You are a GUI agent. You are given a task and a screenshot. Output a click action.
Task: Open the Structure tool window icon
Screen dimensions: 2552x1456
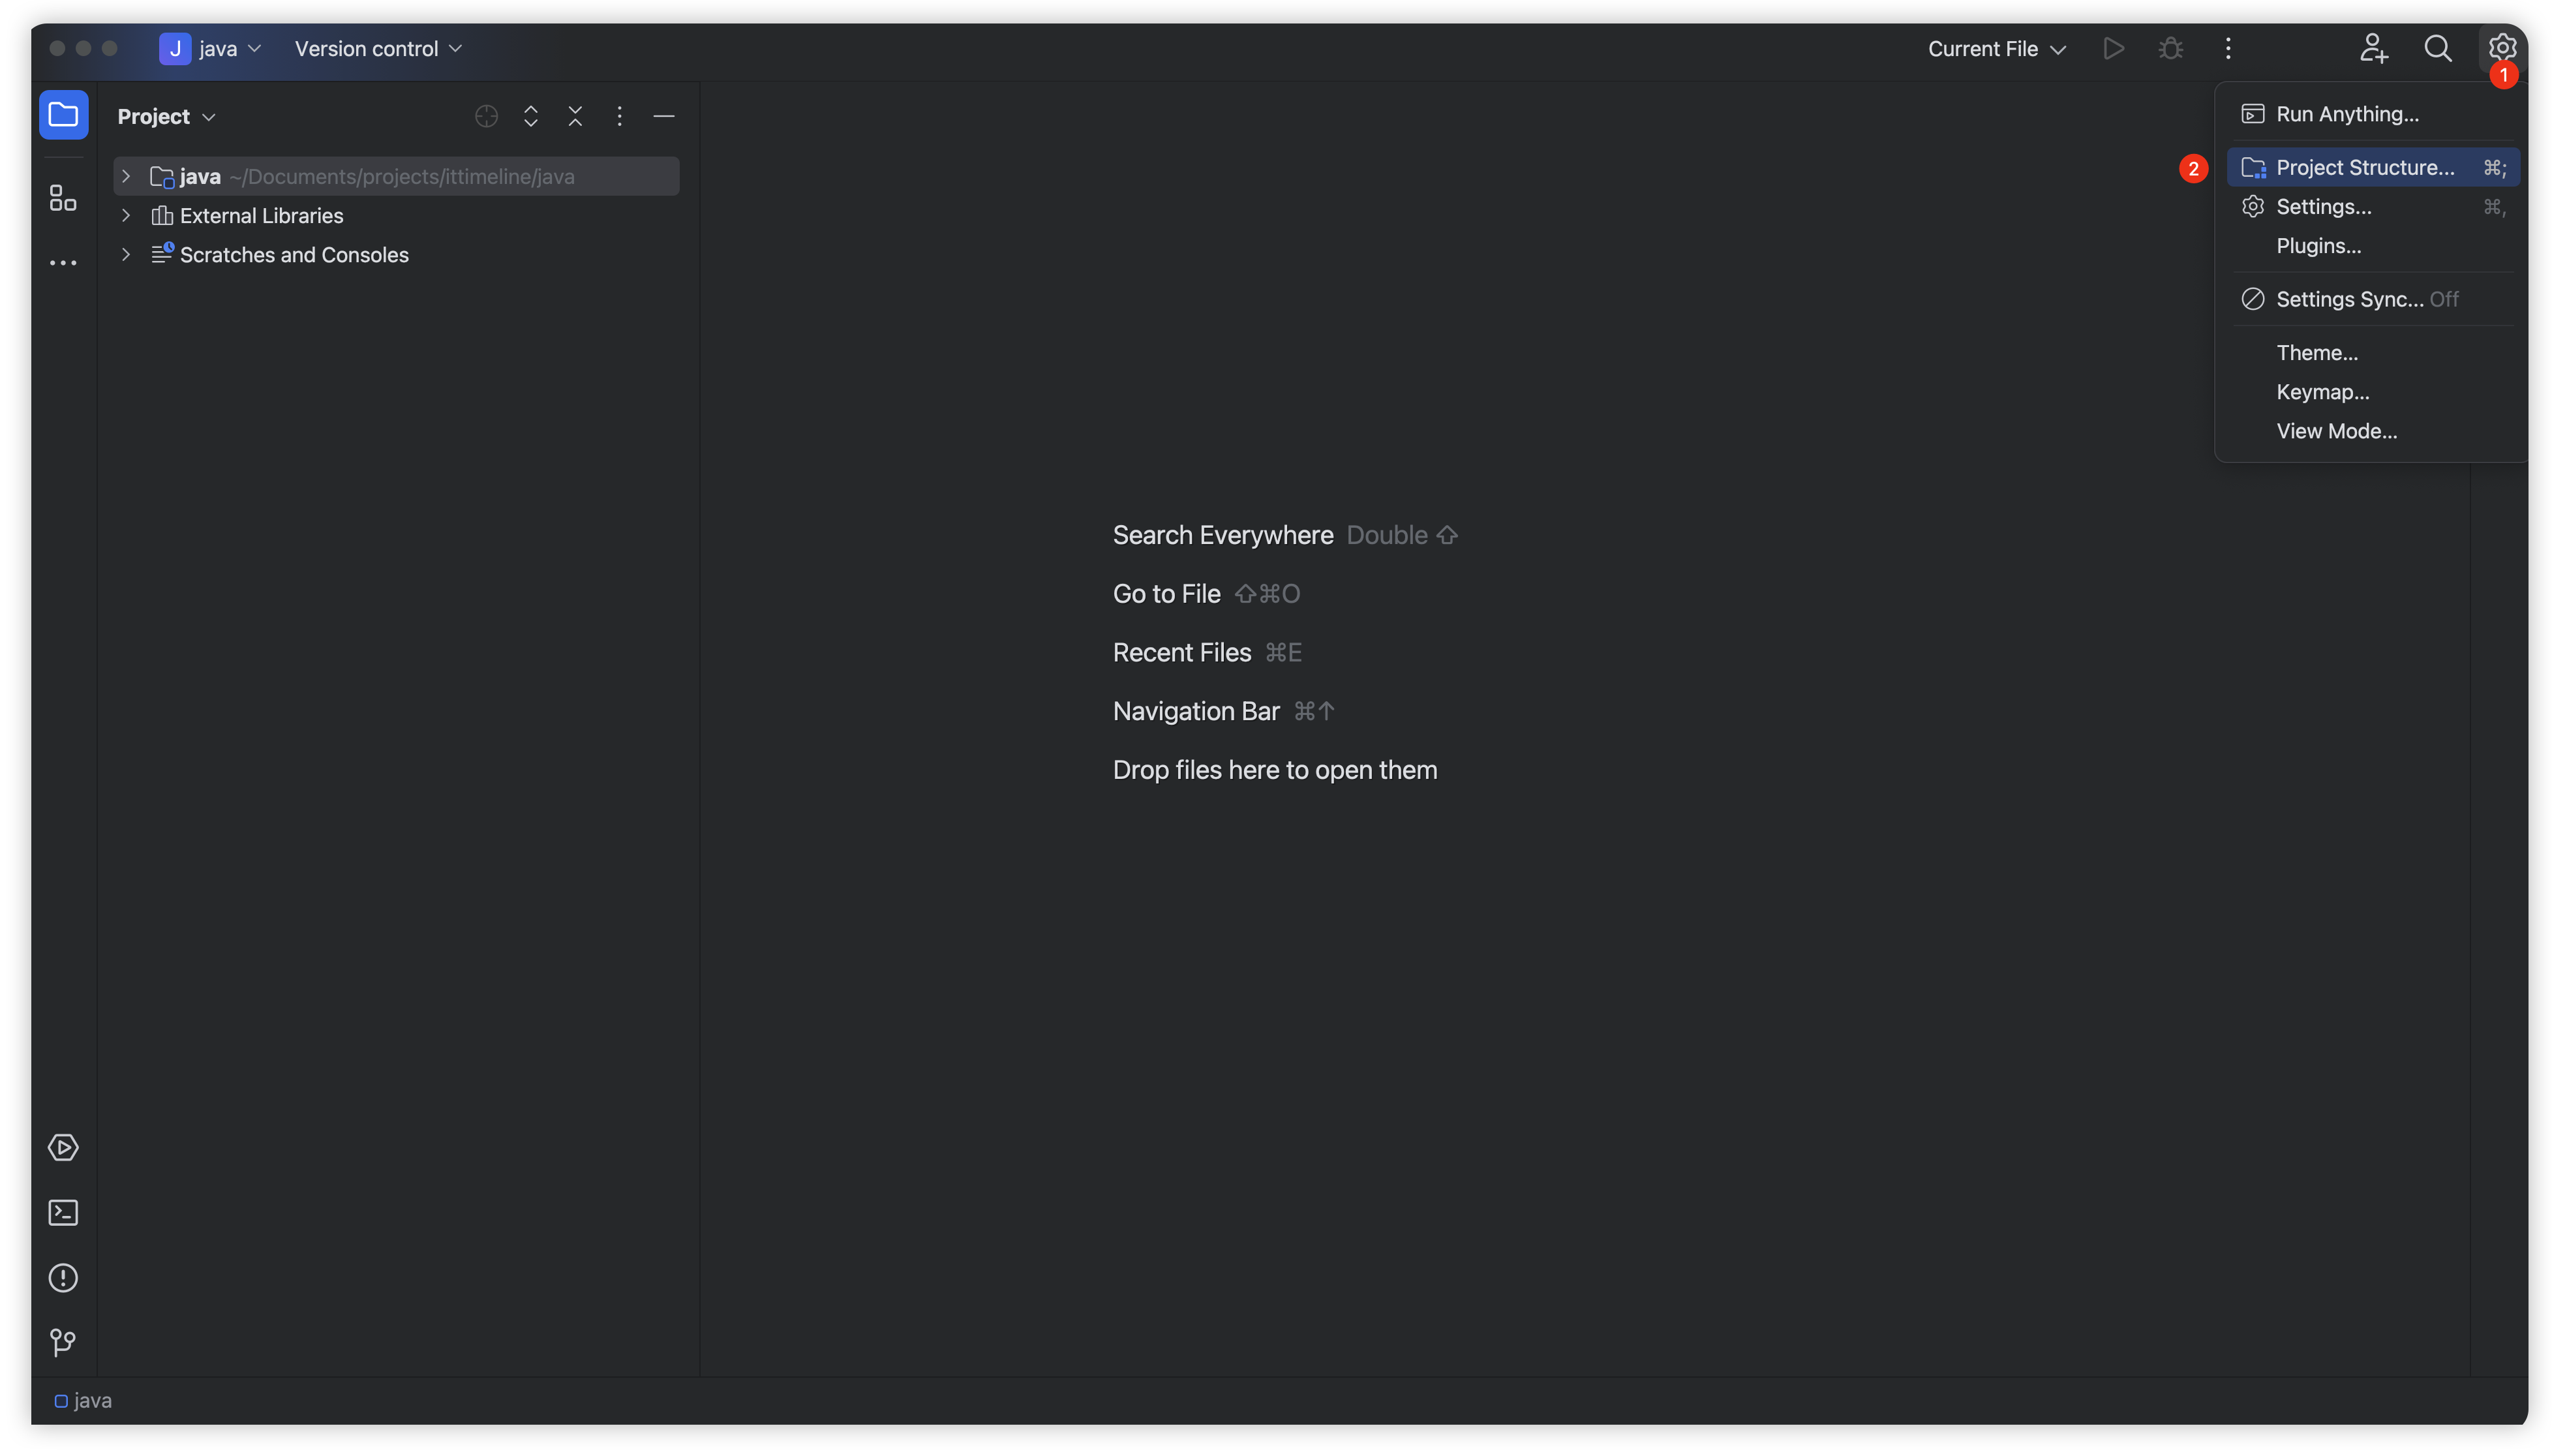coord(63,198)
